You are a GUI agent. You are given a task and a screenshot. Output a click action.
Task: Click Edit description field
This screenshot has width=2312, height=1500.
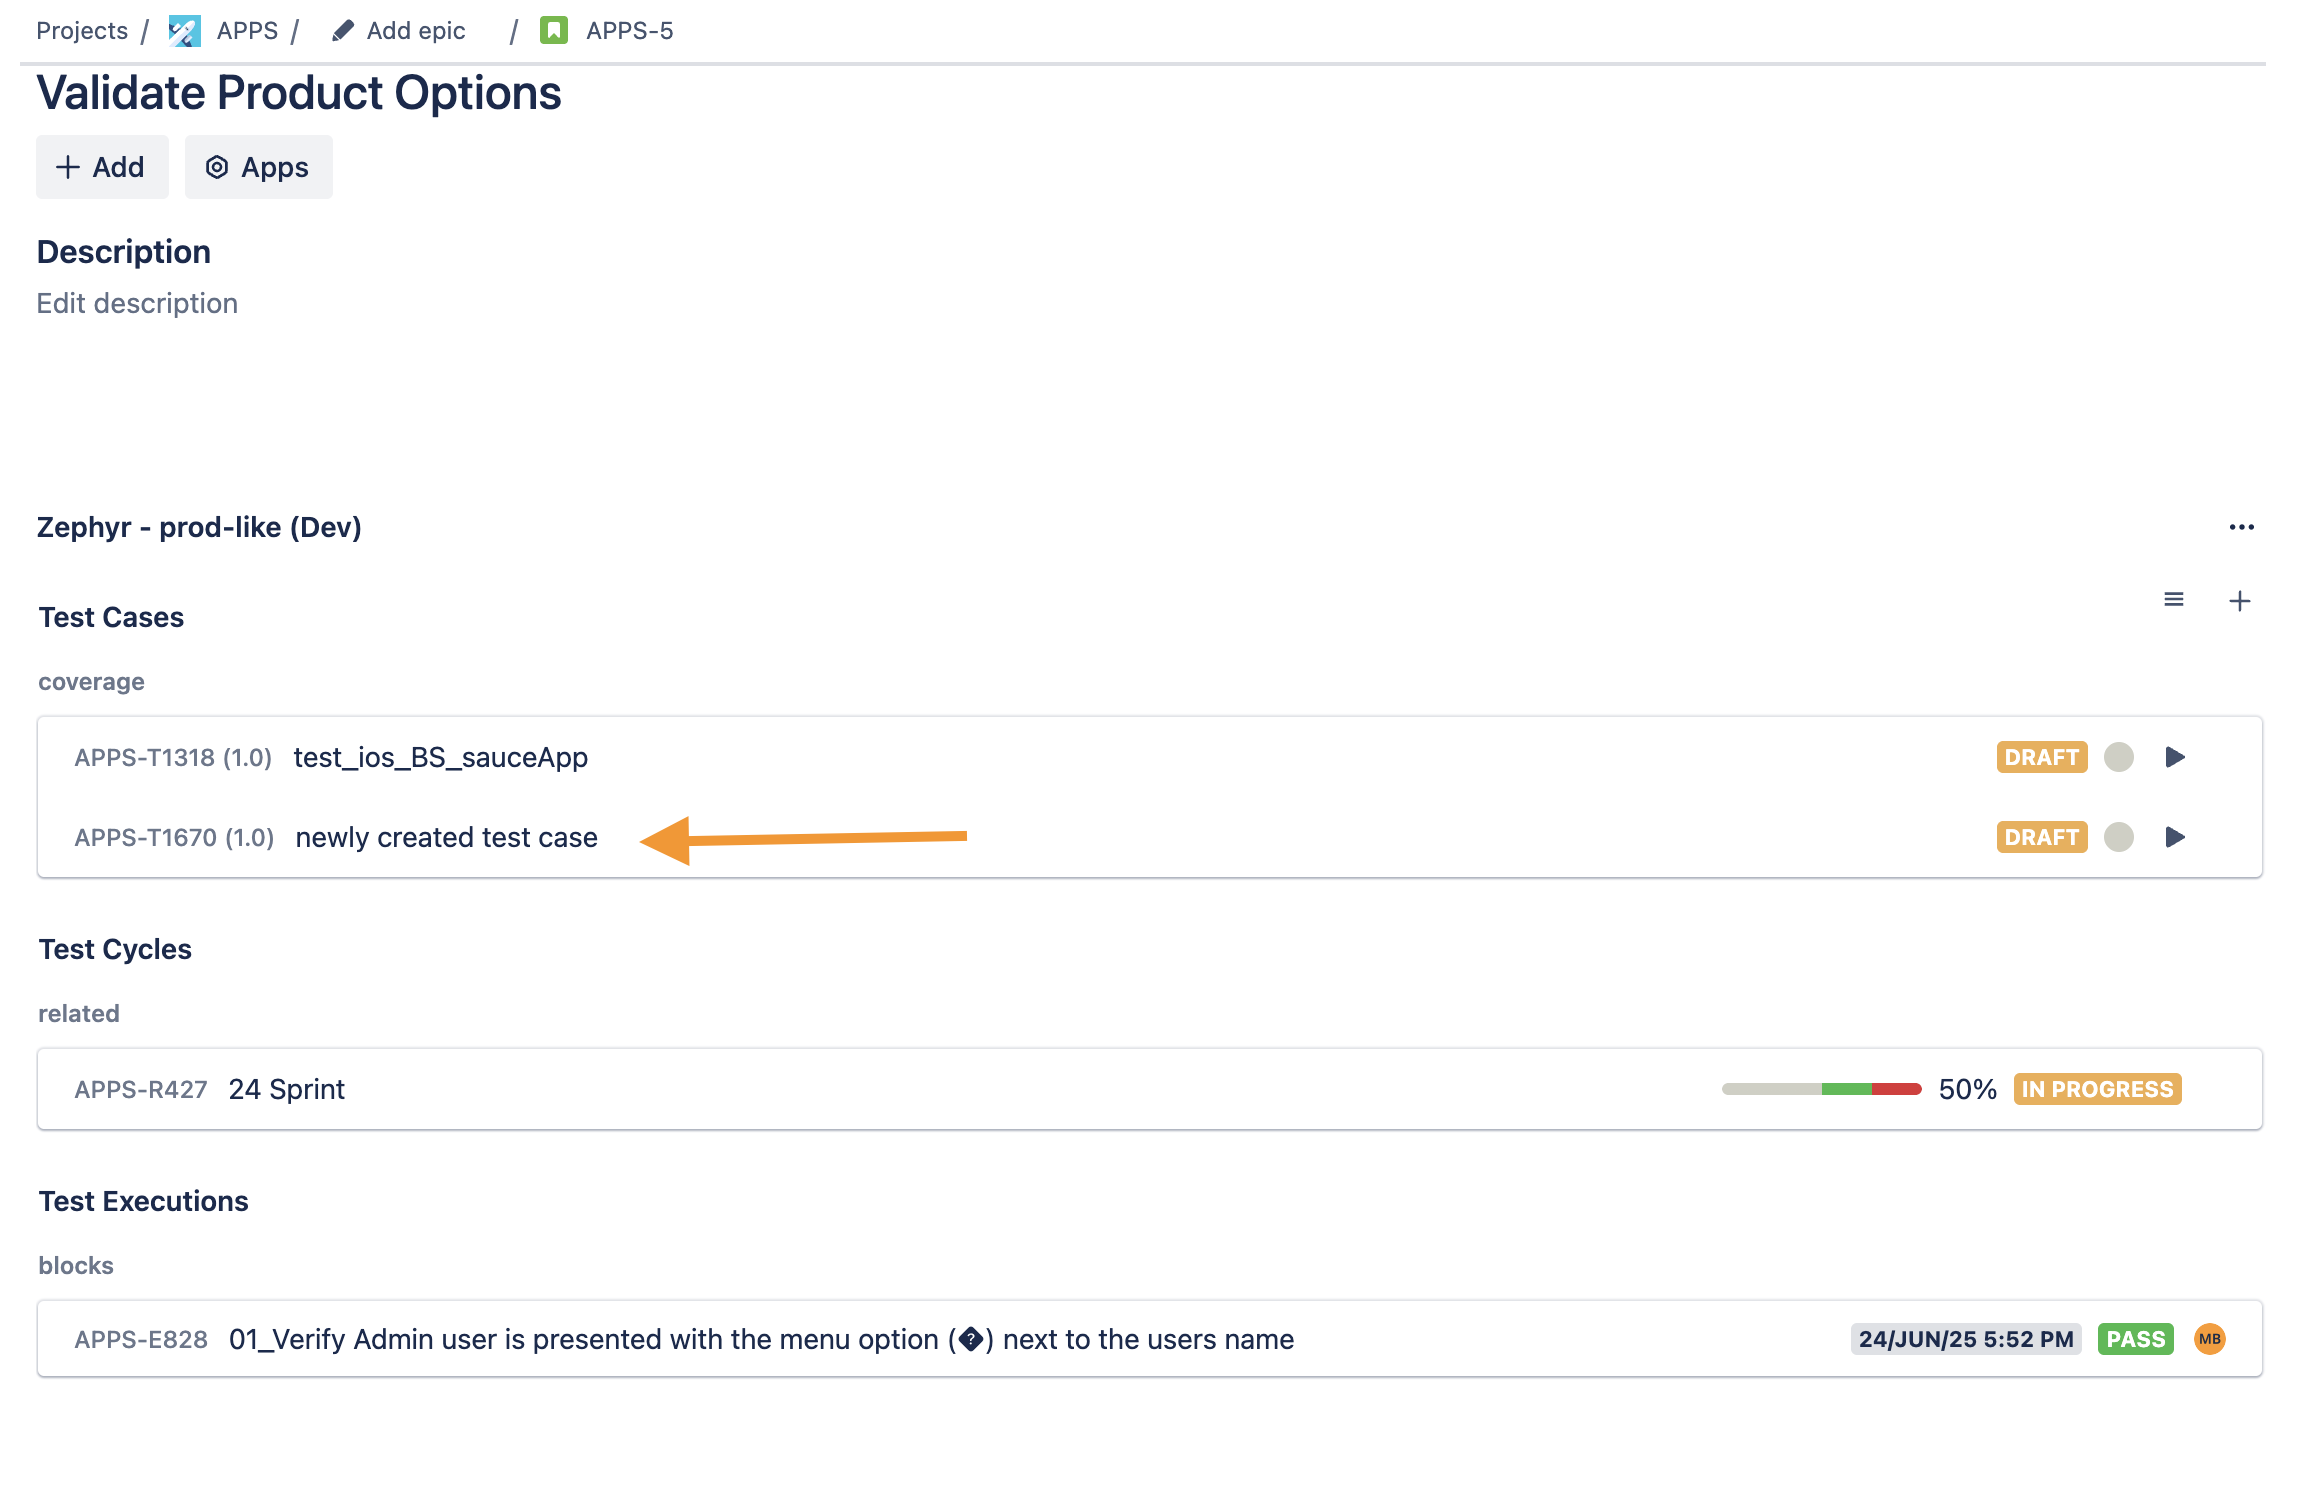137,304
